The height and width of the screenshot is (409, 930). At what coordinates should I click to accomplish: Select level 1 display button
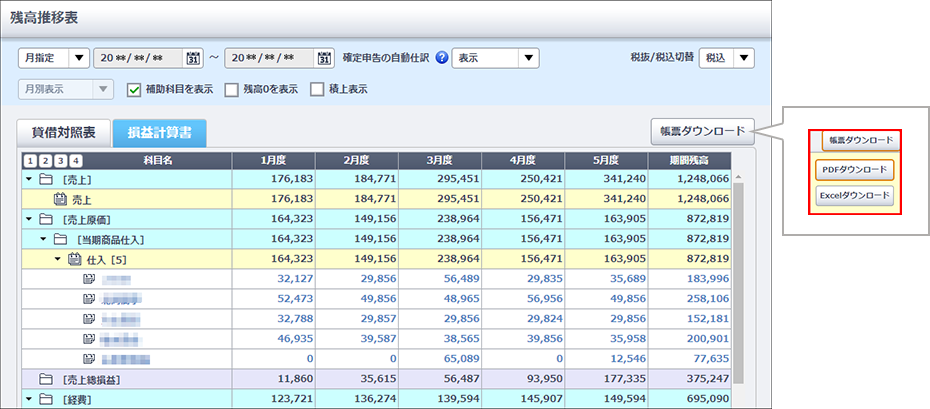28,161
